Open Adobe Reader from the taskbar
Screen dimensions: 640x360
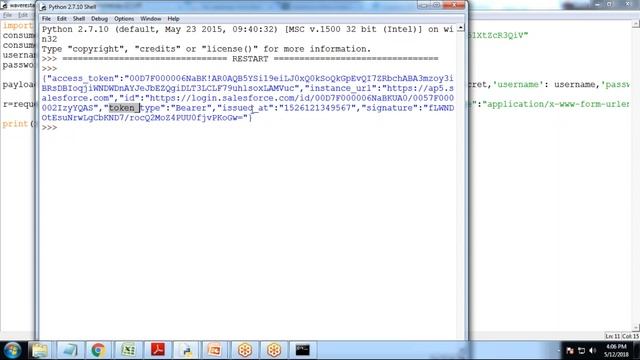coord(158,350)
